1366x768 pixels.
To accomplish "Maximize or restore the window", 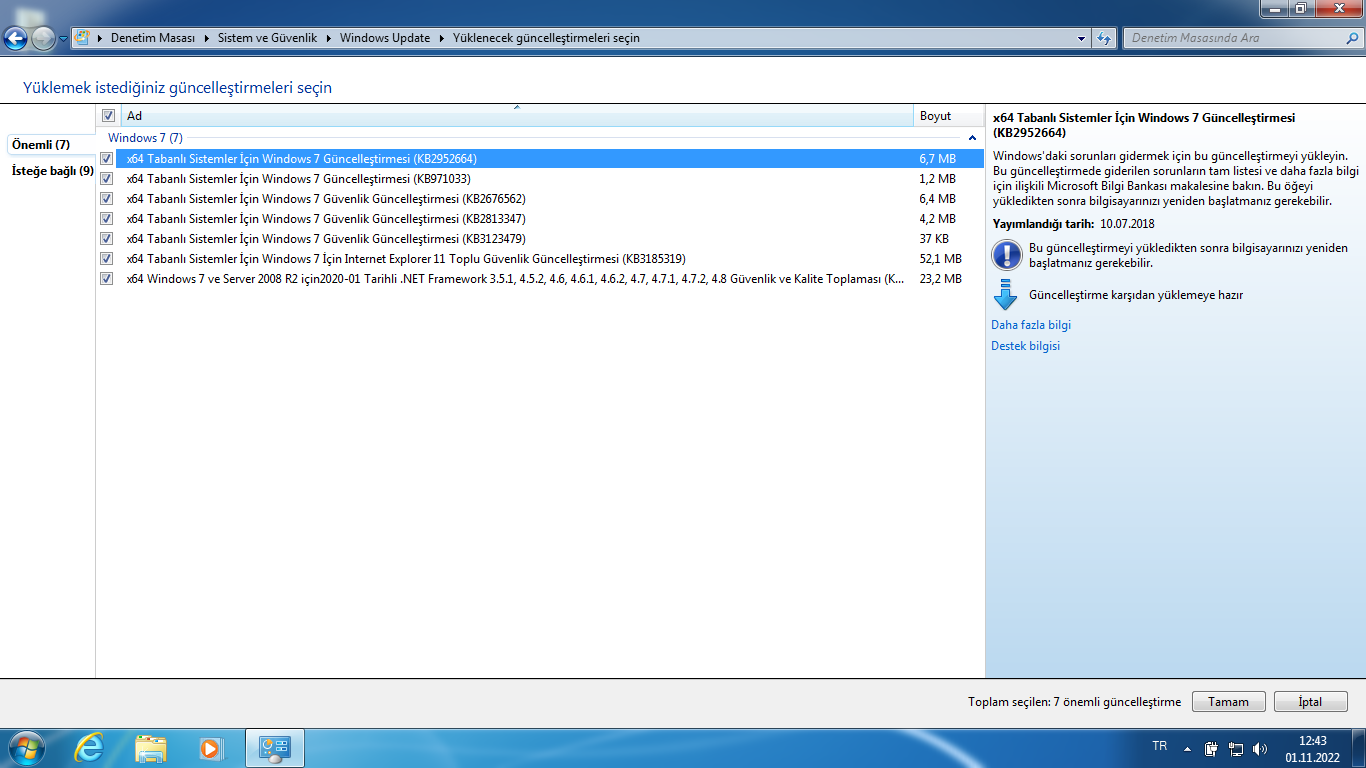I will [x=1300, y=8].
